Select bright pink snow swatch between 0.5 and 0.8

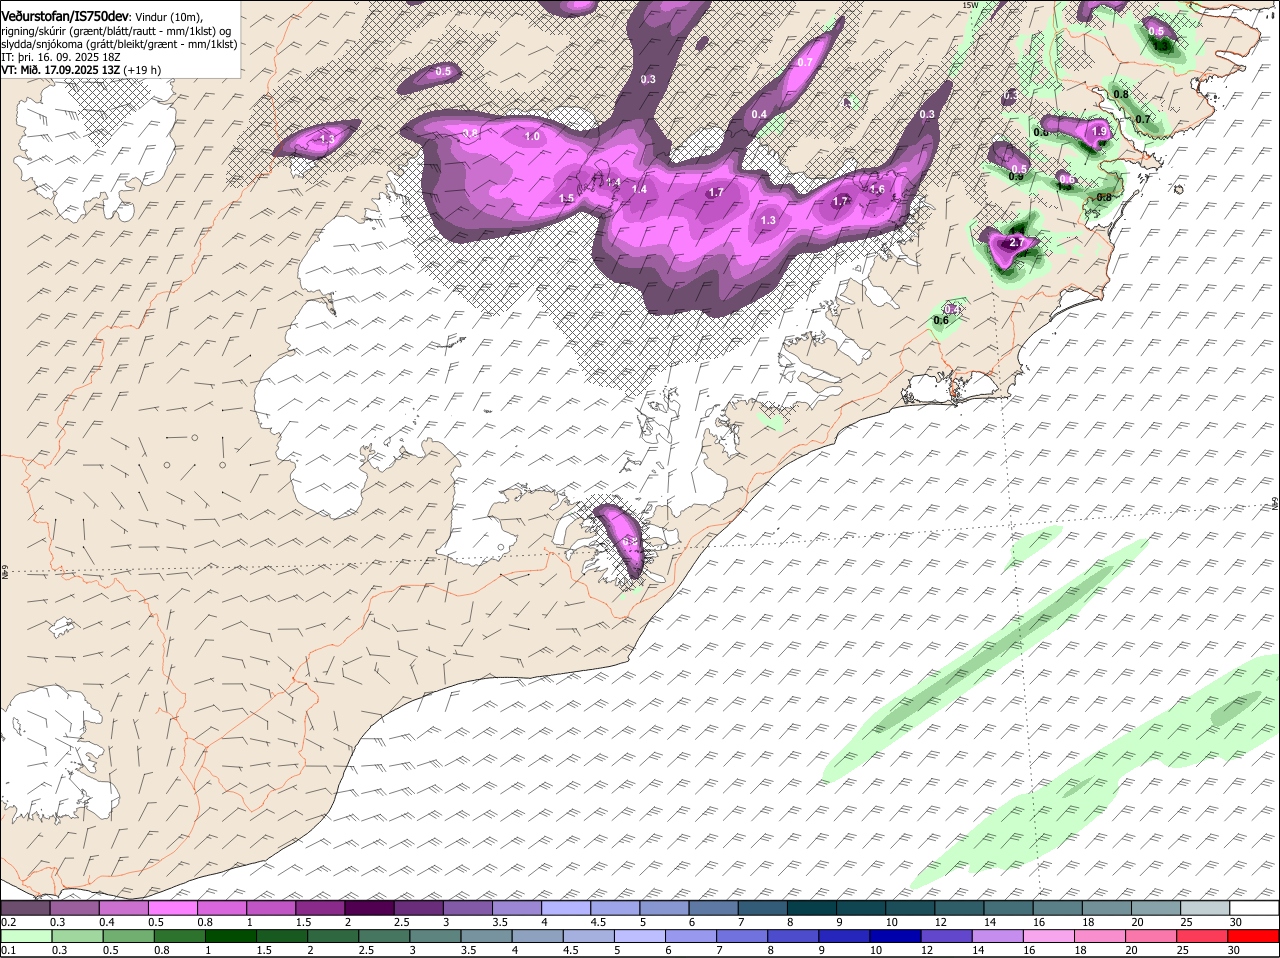(x=172, y=908)
